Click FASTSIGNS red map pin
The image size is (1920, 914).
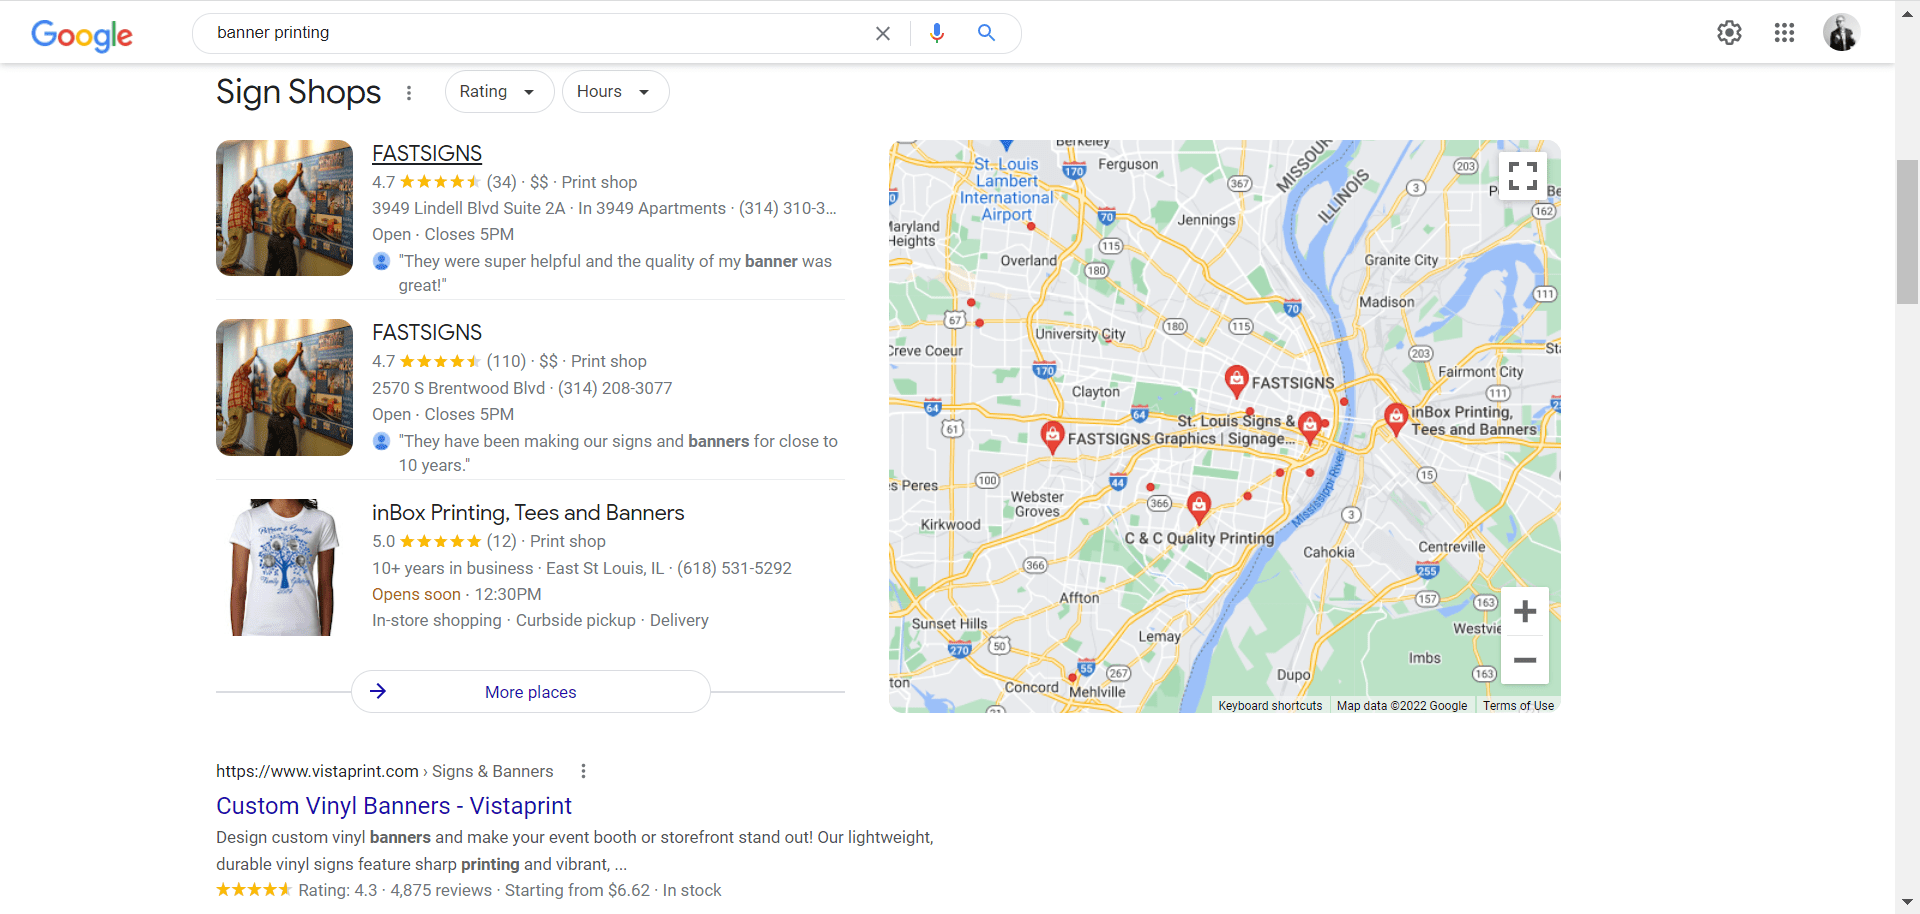[x=1237, y=381]
